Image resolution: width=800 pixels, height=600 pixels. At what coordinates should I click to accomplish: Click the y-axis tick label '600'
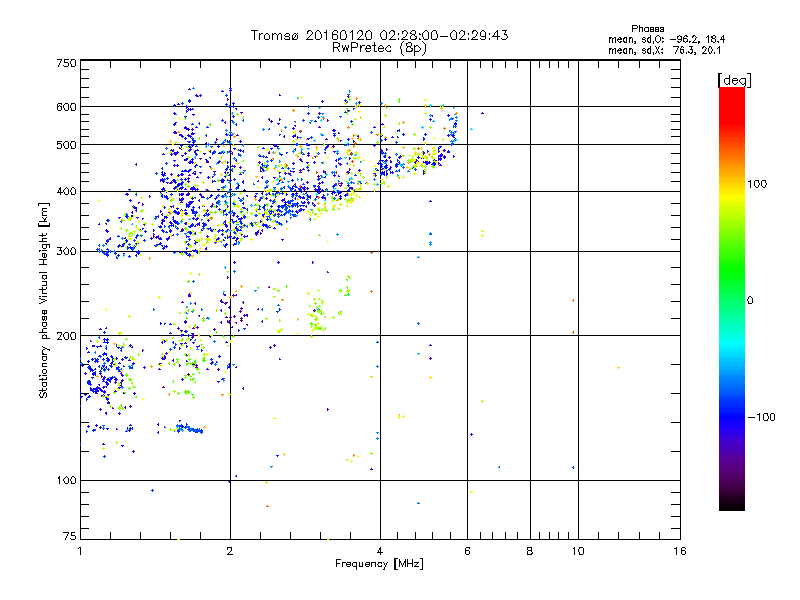[x=66, y=107]
